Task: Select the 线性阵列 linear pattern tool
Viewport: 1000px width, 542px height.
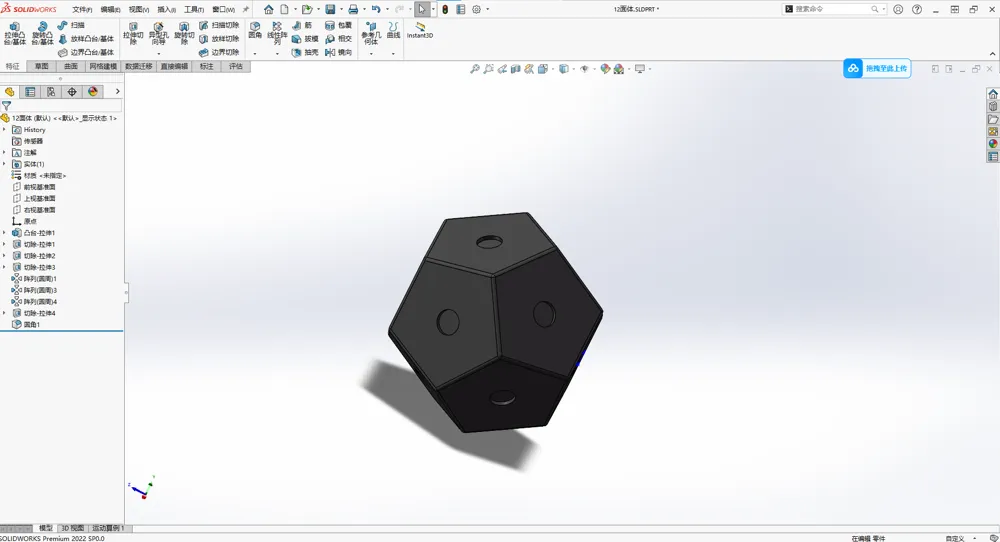Action: tap(277, 33)
